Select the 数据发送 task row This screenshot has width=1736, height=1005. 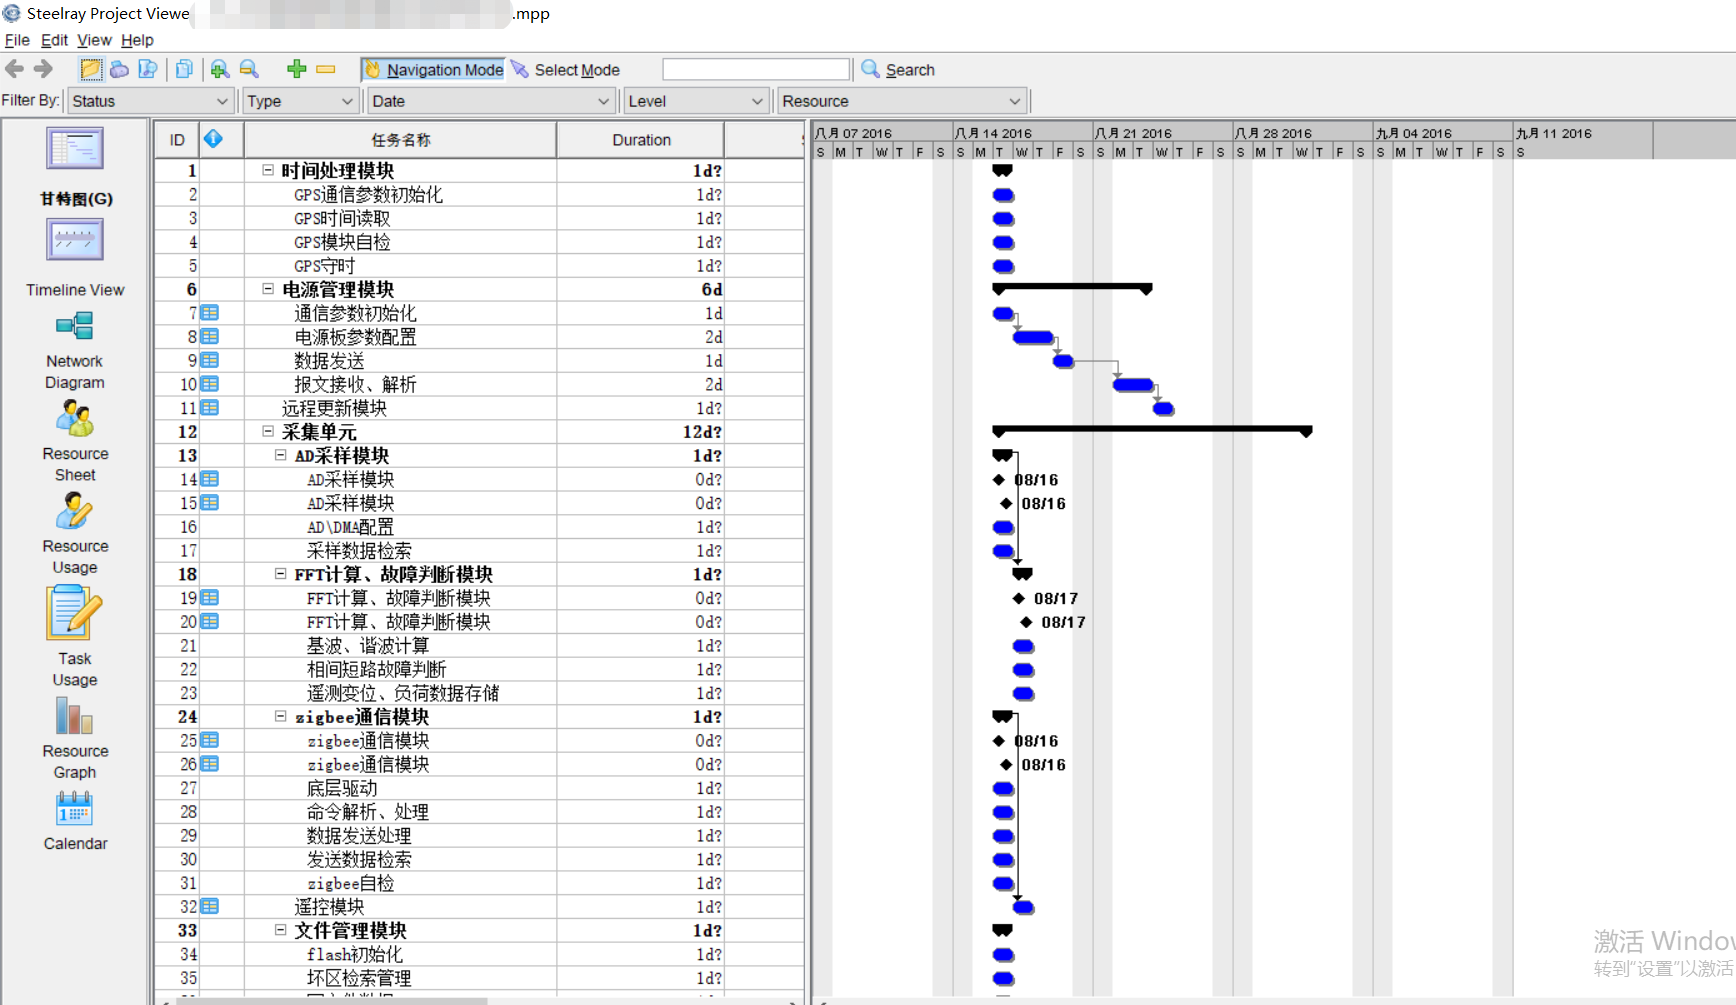479,361
